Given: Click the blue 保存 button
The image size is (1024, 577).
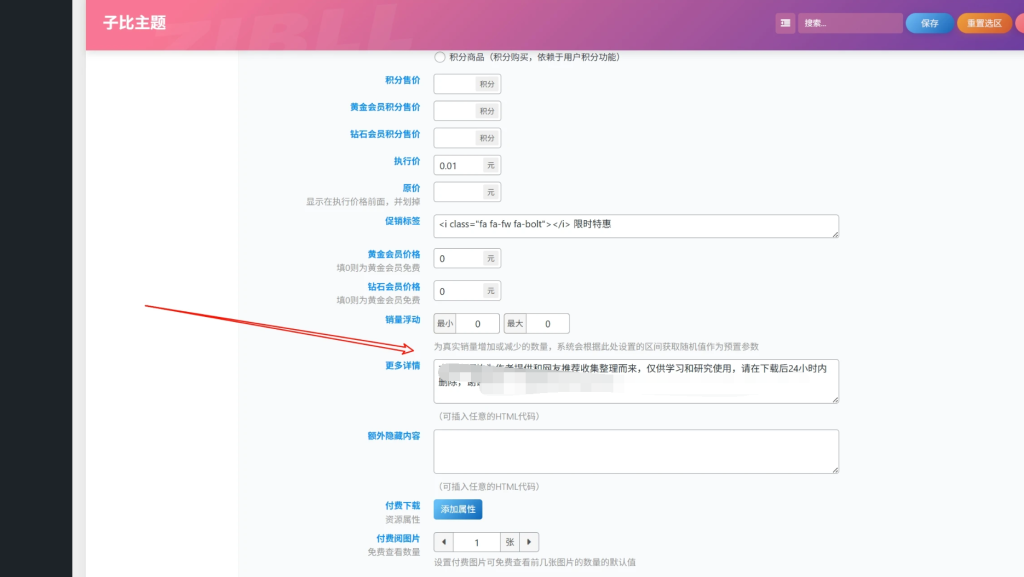Looking at the screenshot, I should pyautogui.click(x=929, y=23).
